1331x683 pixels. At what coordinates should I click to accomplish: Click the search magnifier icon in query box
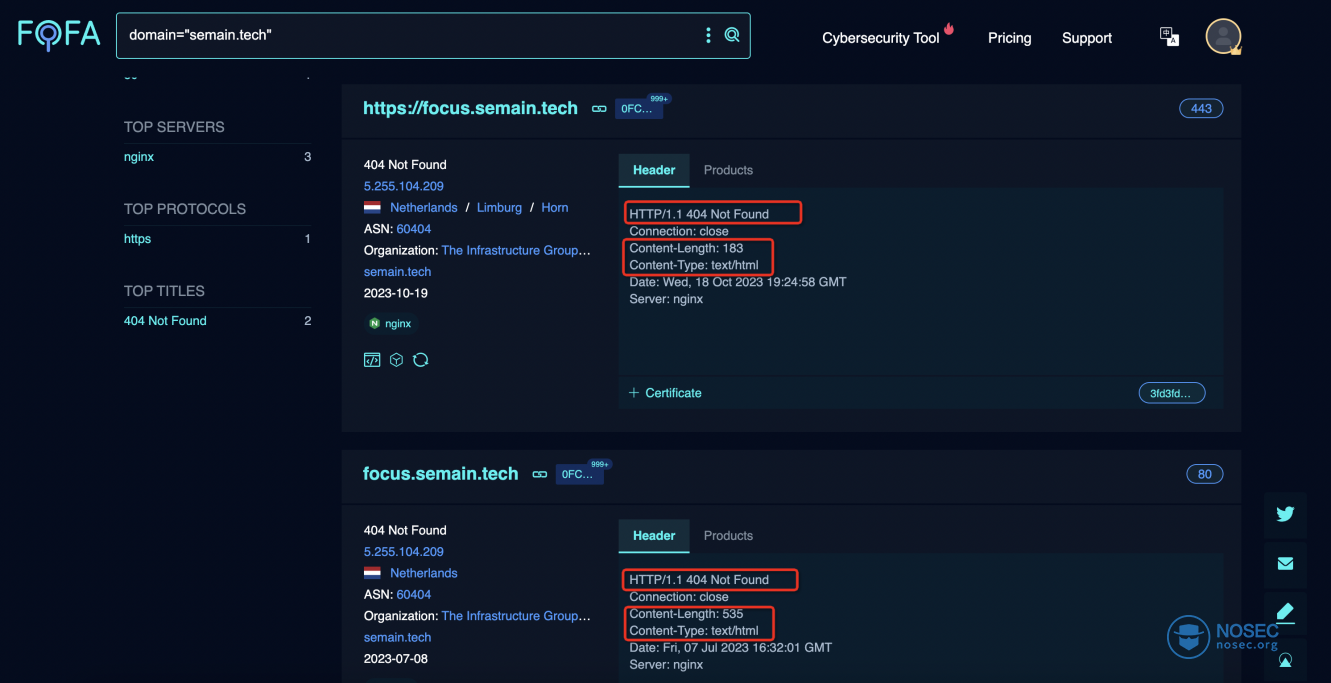732,35
